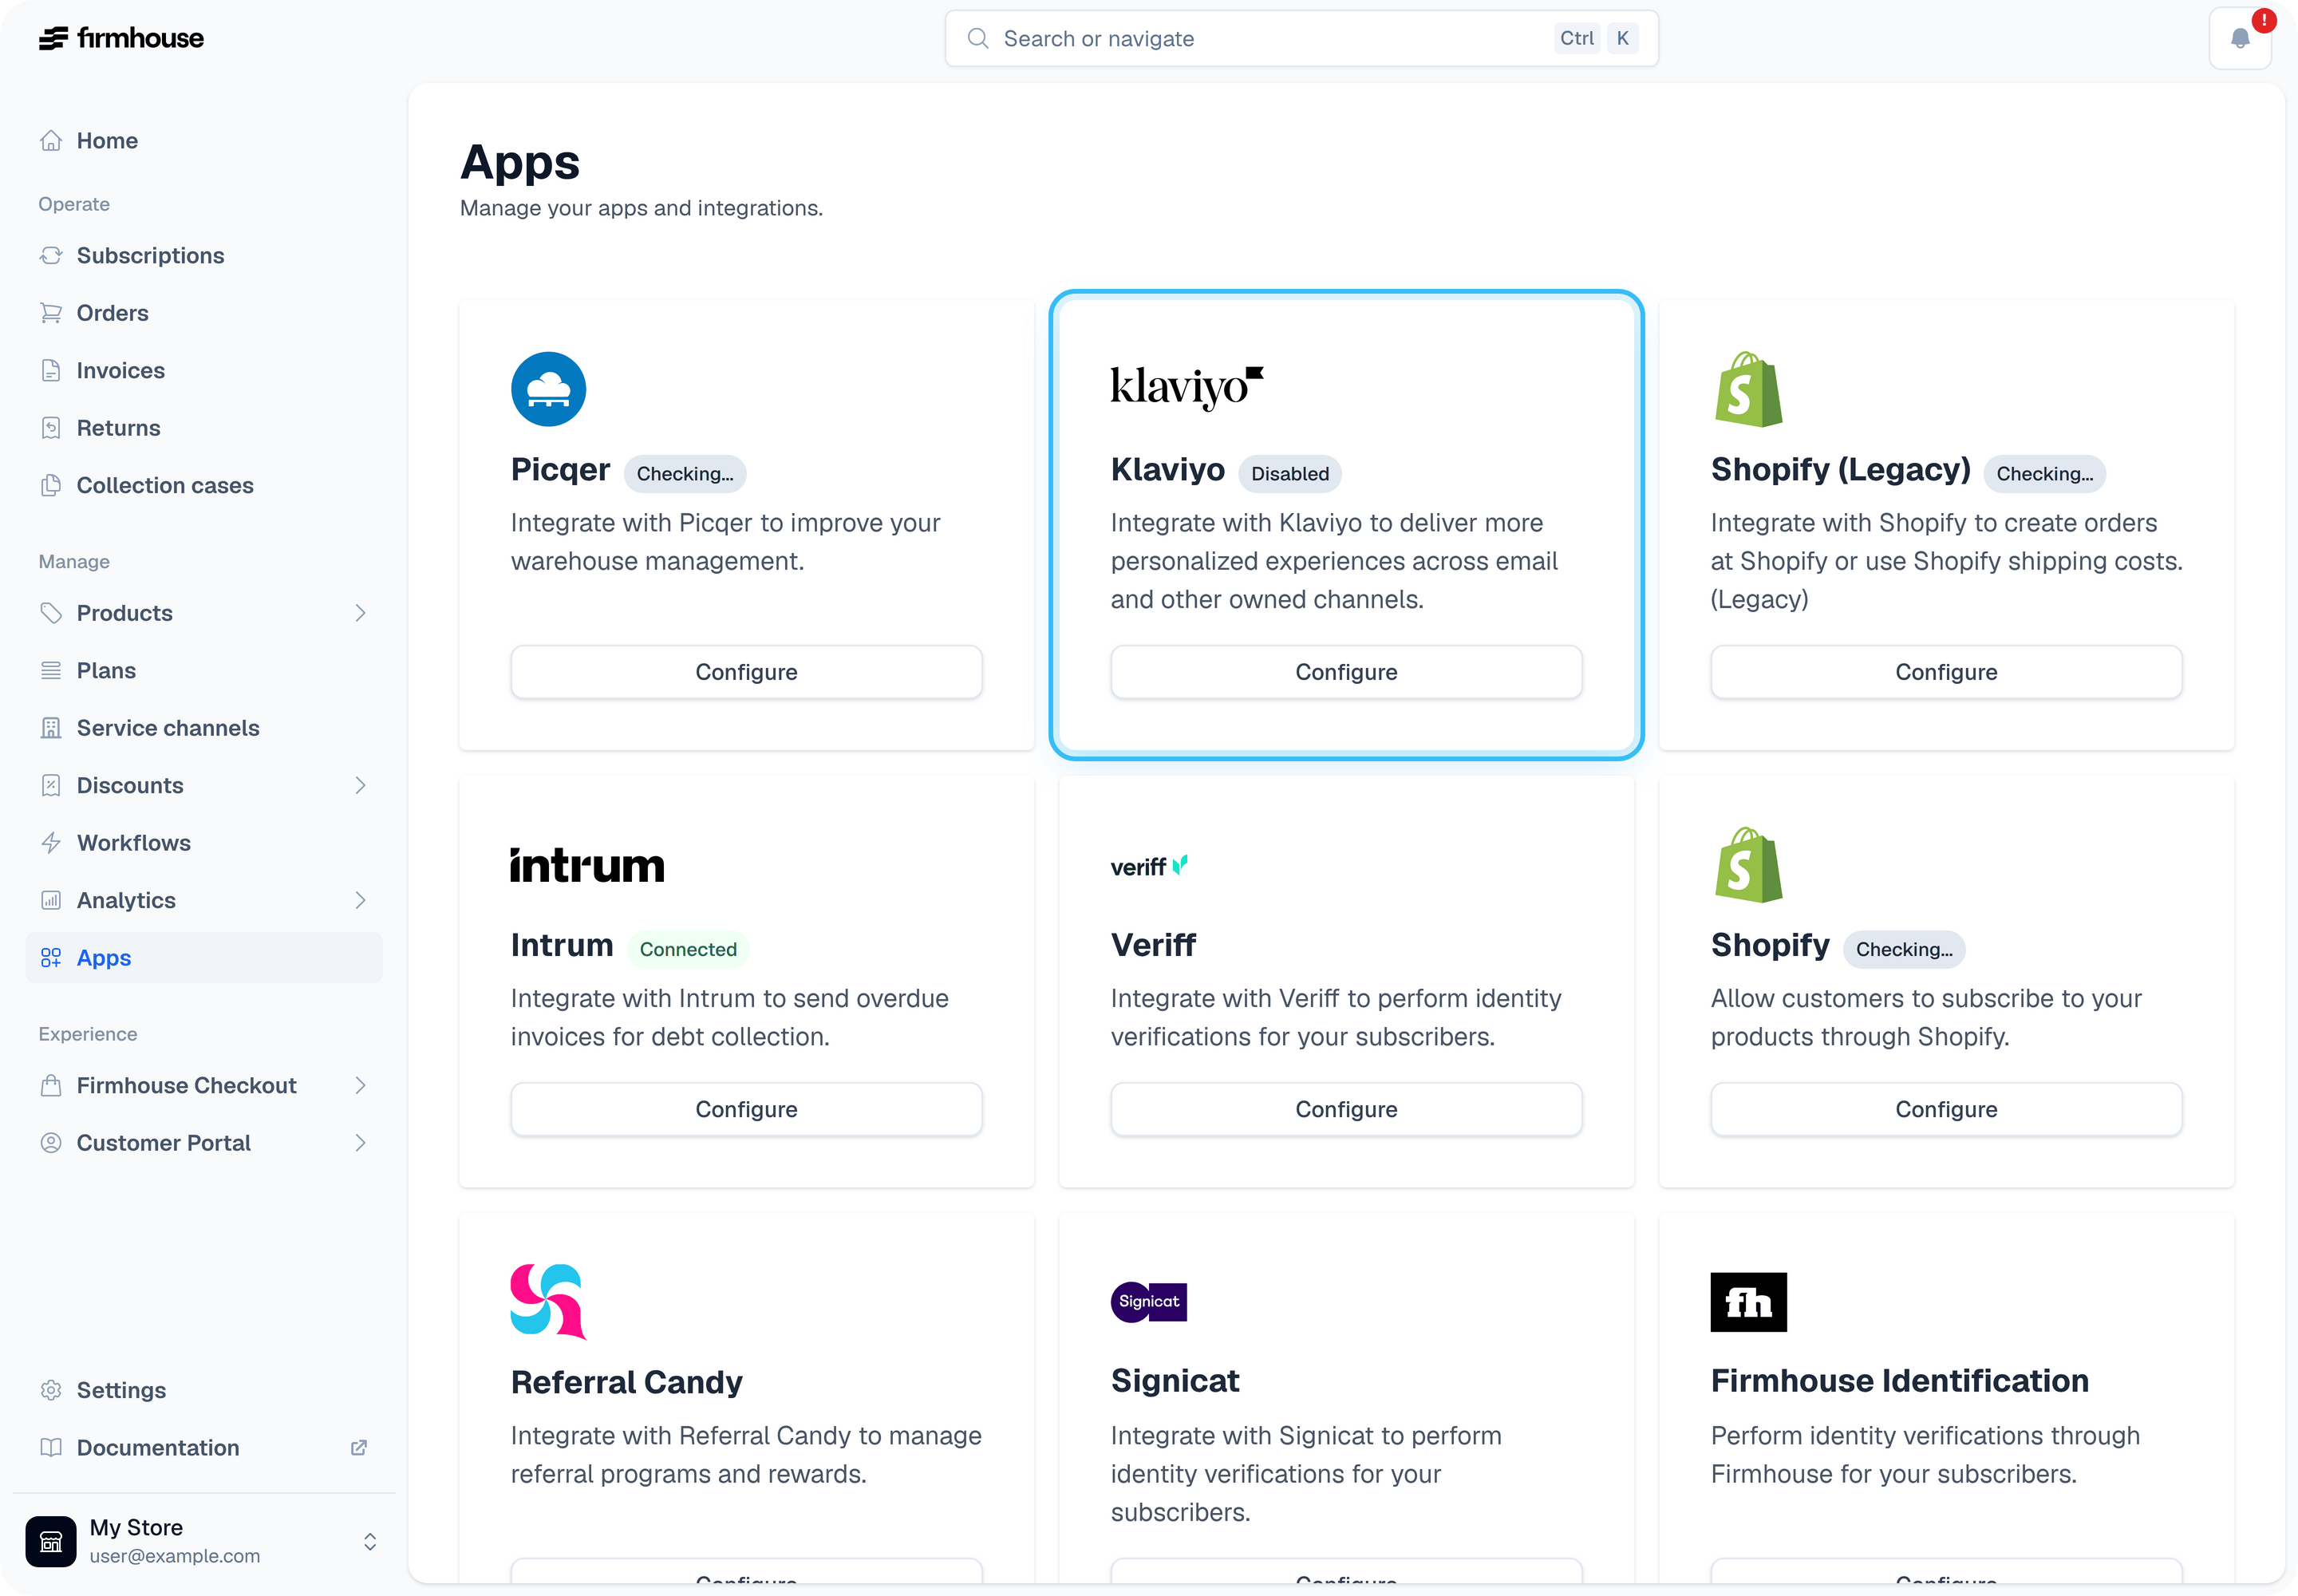Click the Documentation book icon
Viewport: 2298px width, 1596px height.
coord(51,1448)
